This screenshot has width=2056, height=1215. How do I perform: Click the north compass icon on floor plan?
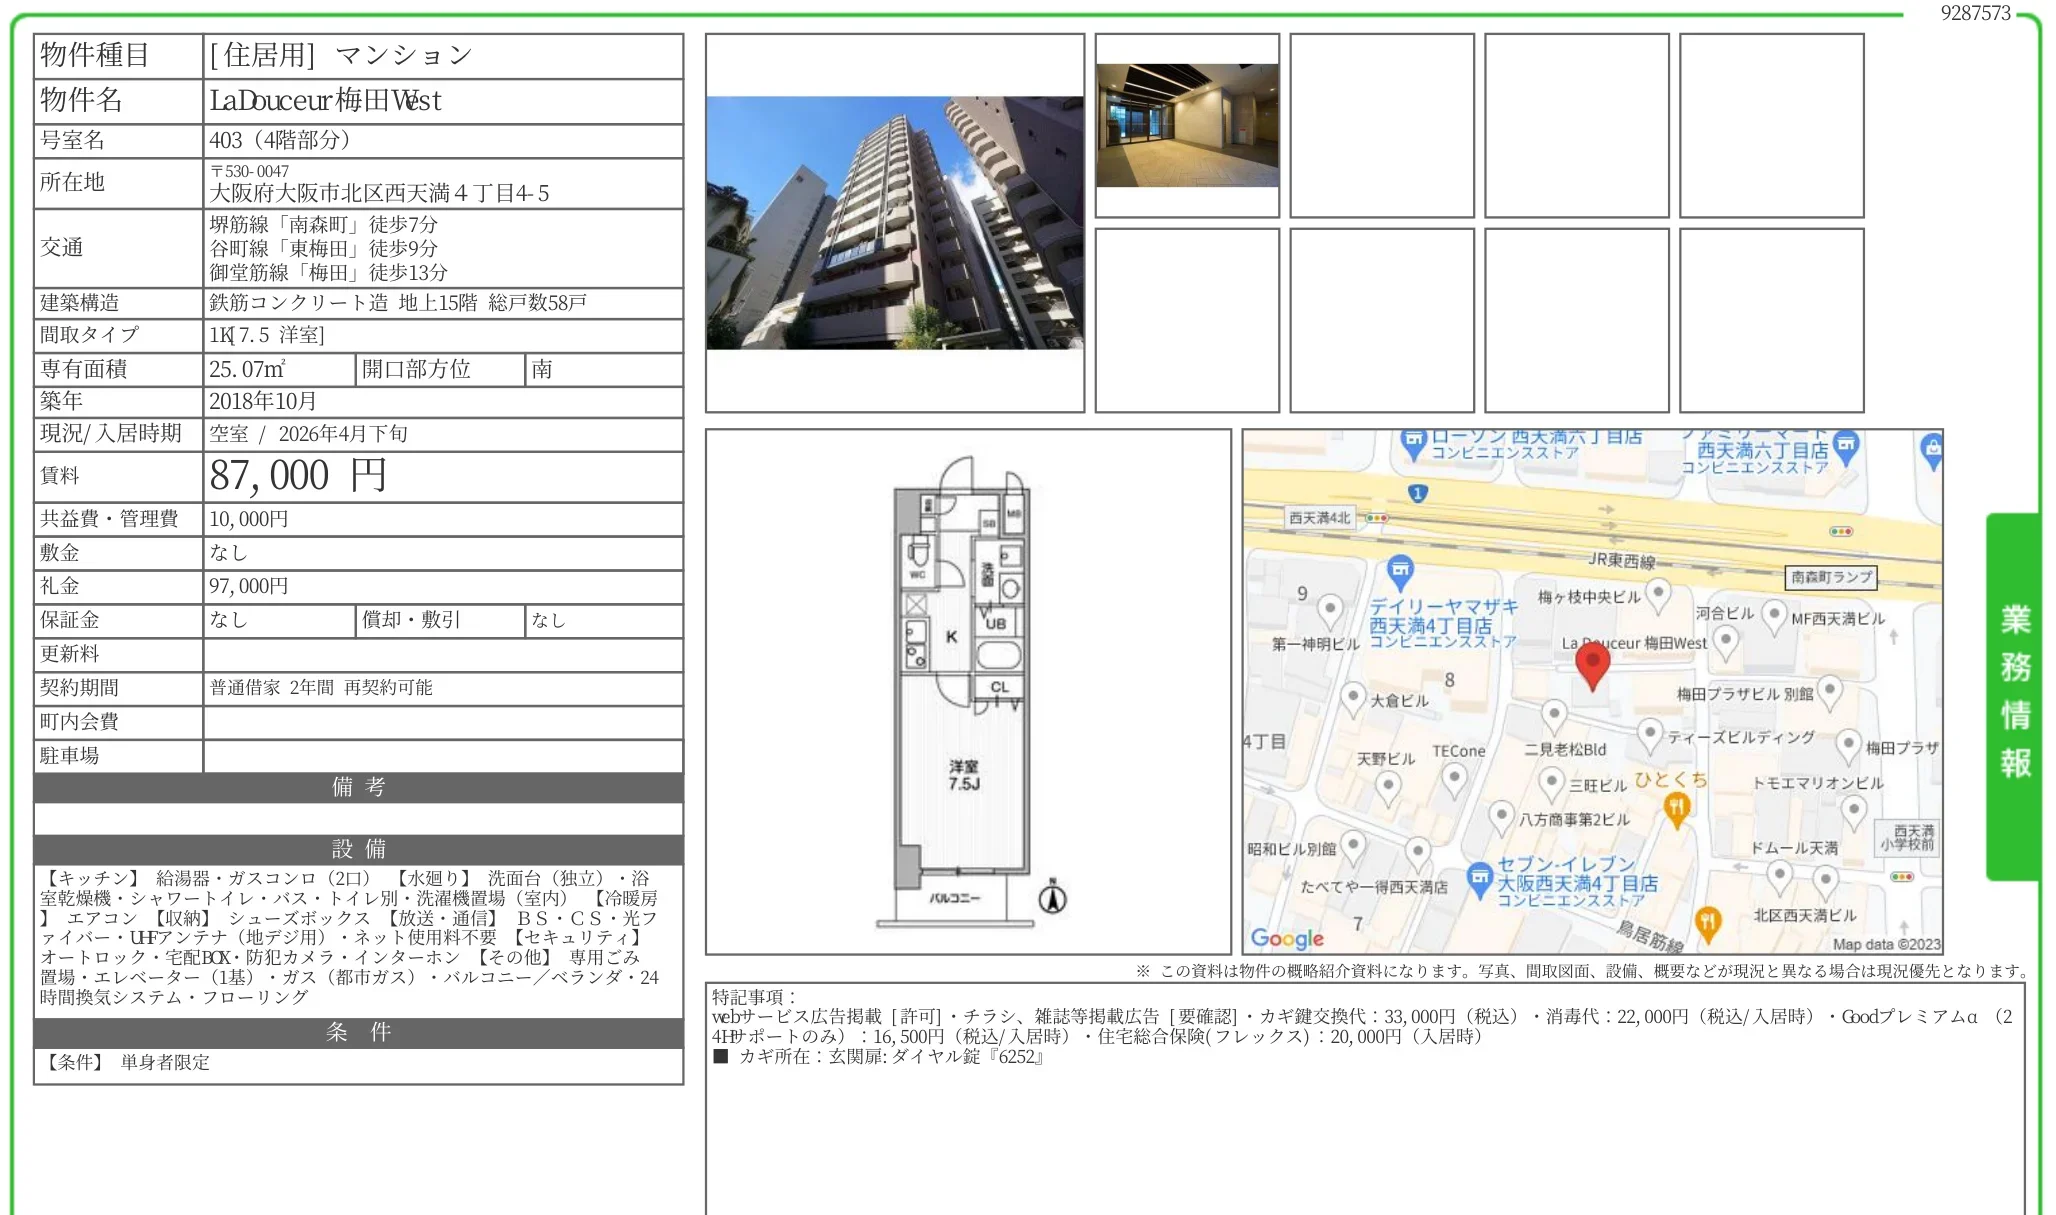pyautogui.click(x=1051, y=897)
